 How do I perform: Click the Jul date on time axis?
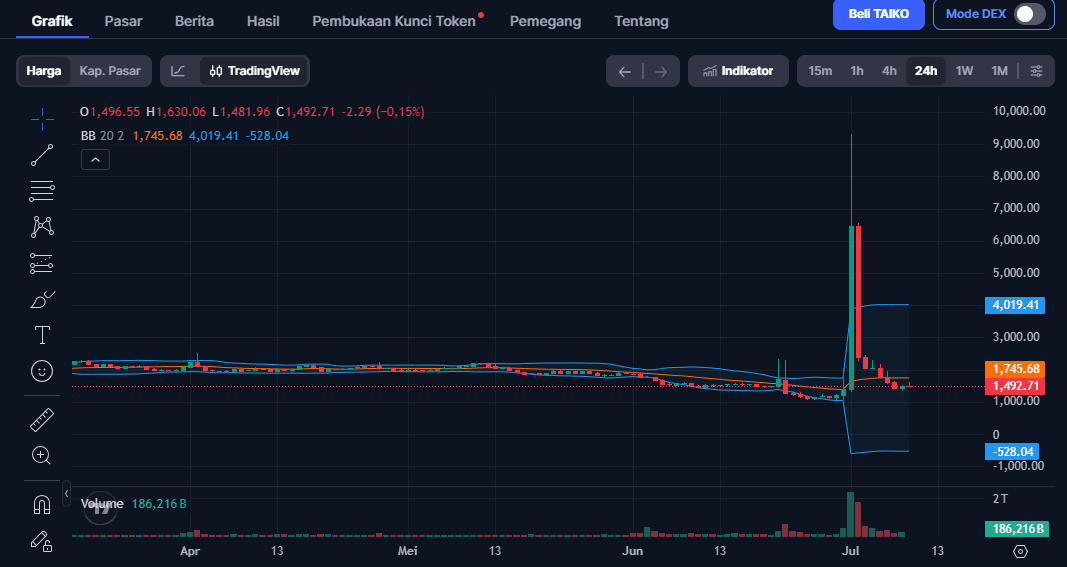851,551
